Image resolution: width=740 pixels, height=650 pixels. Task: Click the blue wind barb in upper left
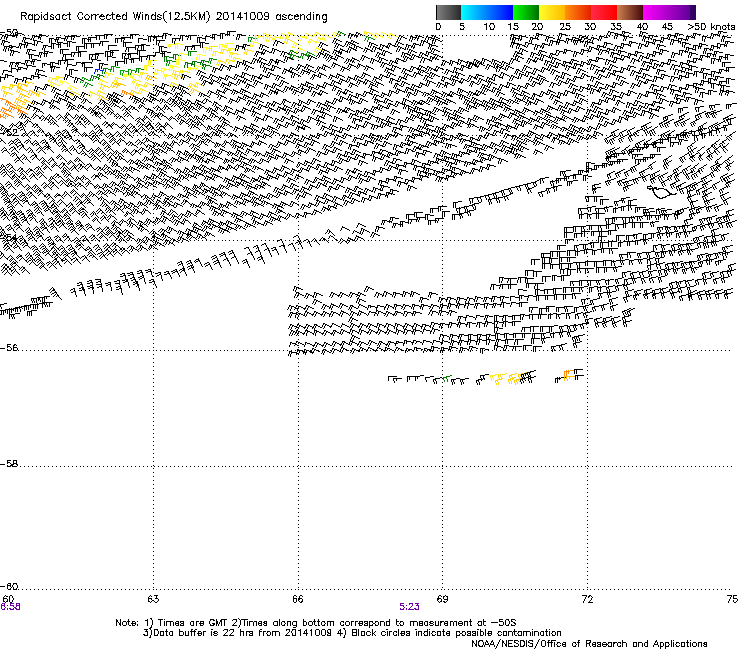[98, 71]
